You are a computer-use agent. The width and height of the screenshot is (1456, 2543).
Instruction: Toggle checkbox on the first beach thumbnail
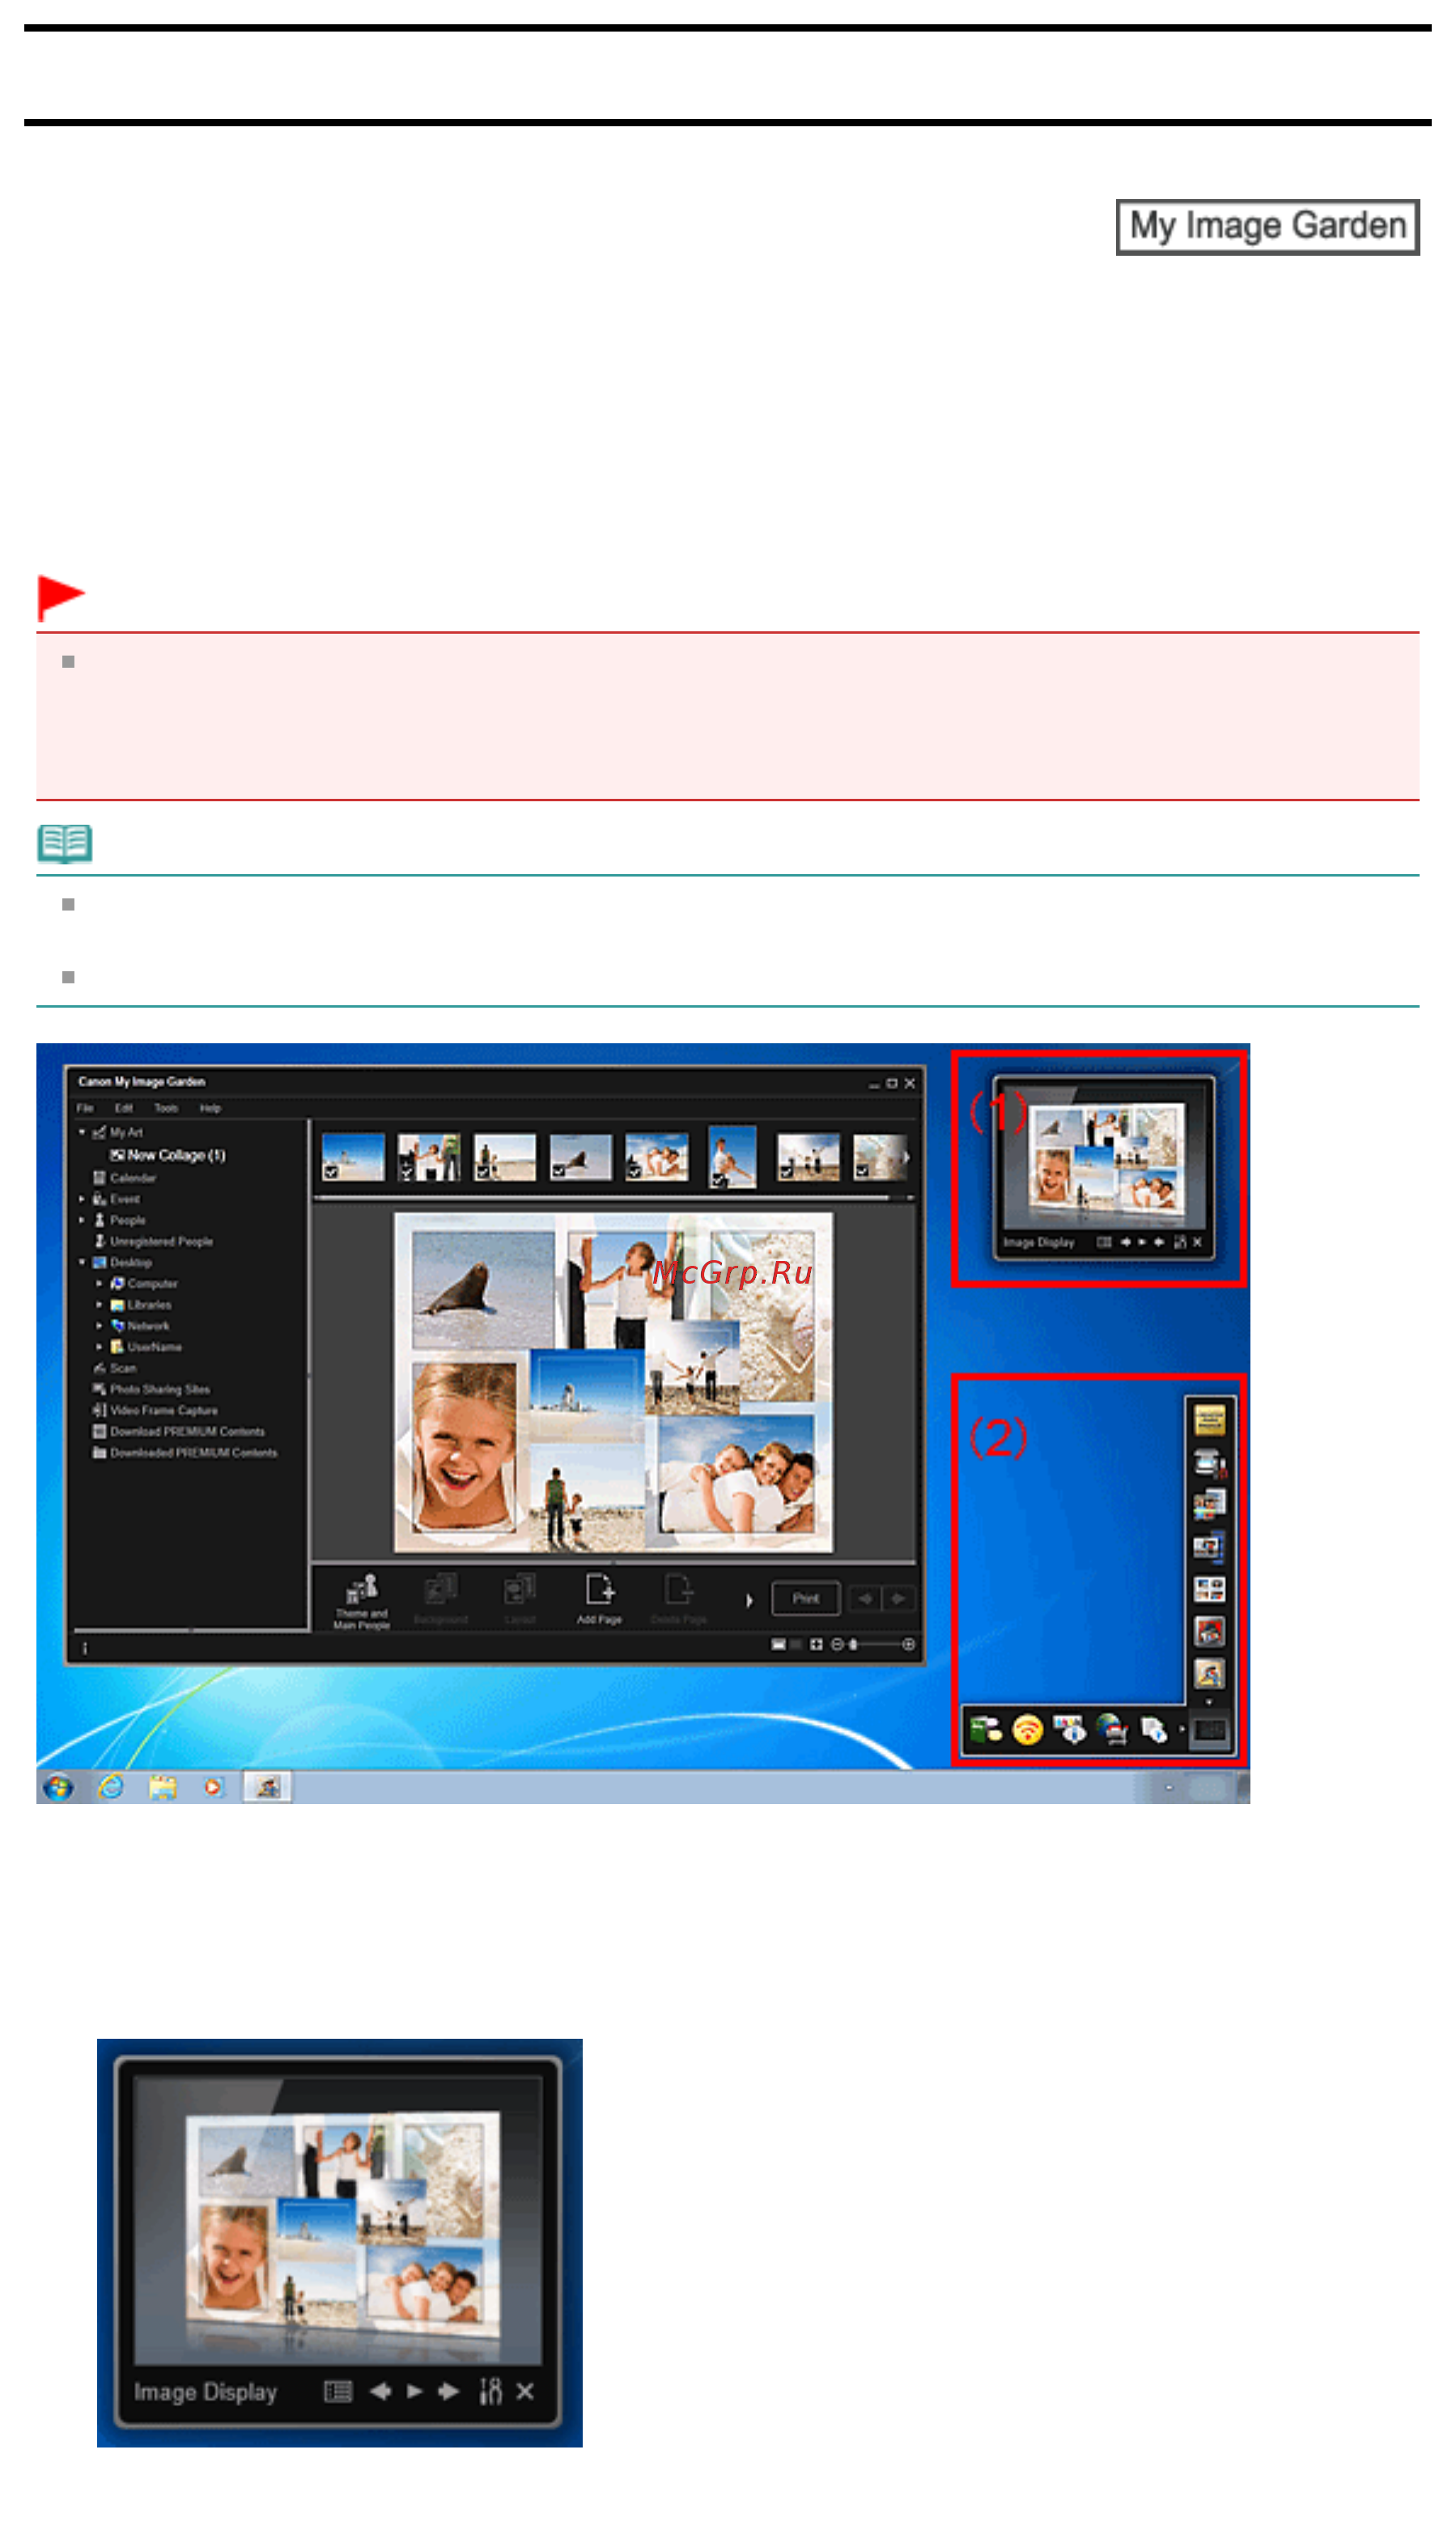coord(330,1172)
